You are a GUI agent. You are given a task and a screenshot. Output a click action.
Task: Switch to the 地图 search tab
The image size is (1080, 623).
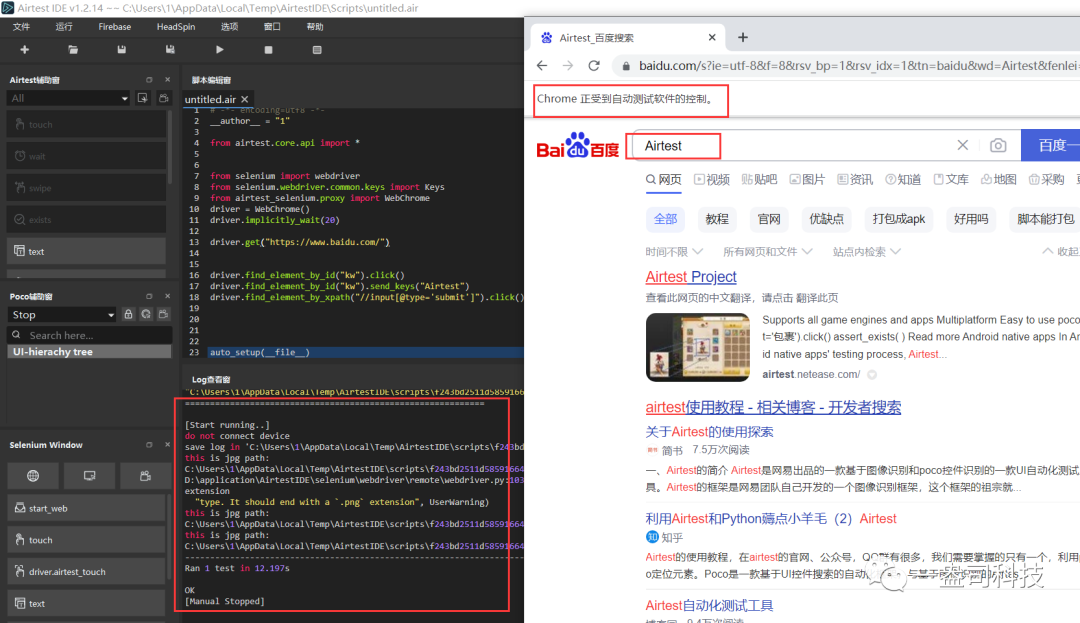pos(999,180)
